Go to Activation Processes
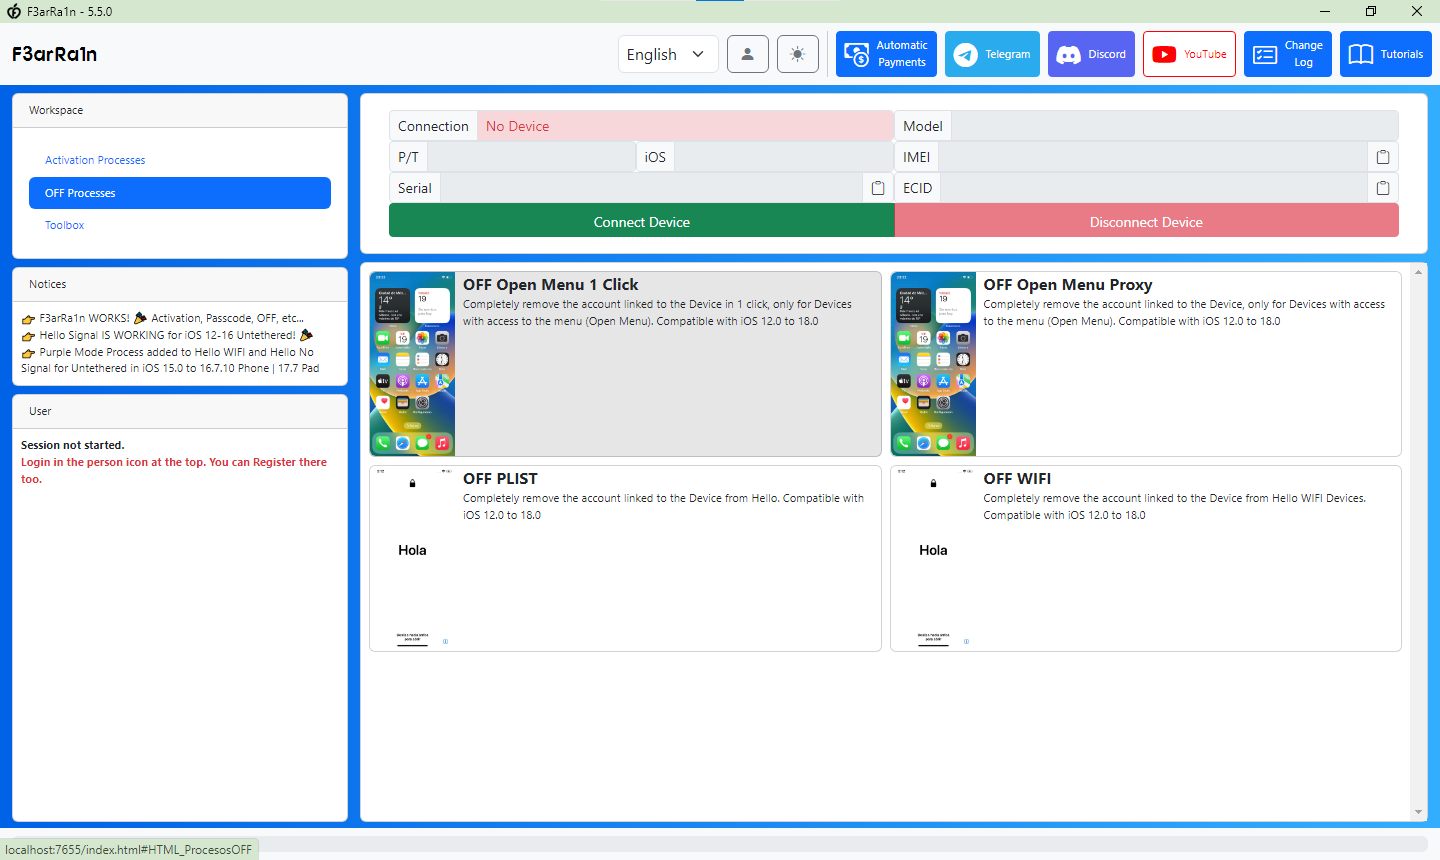 (x=95, y=160)
